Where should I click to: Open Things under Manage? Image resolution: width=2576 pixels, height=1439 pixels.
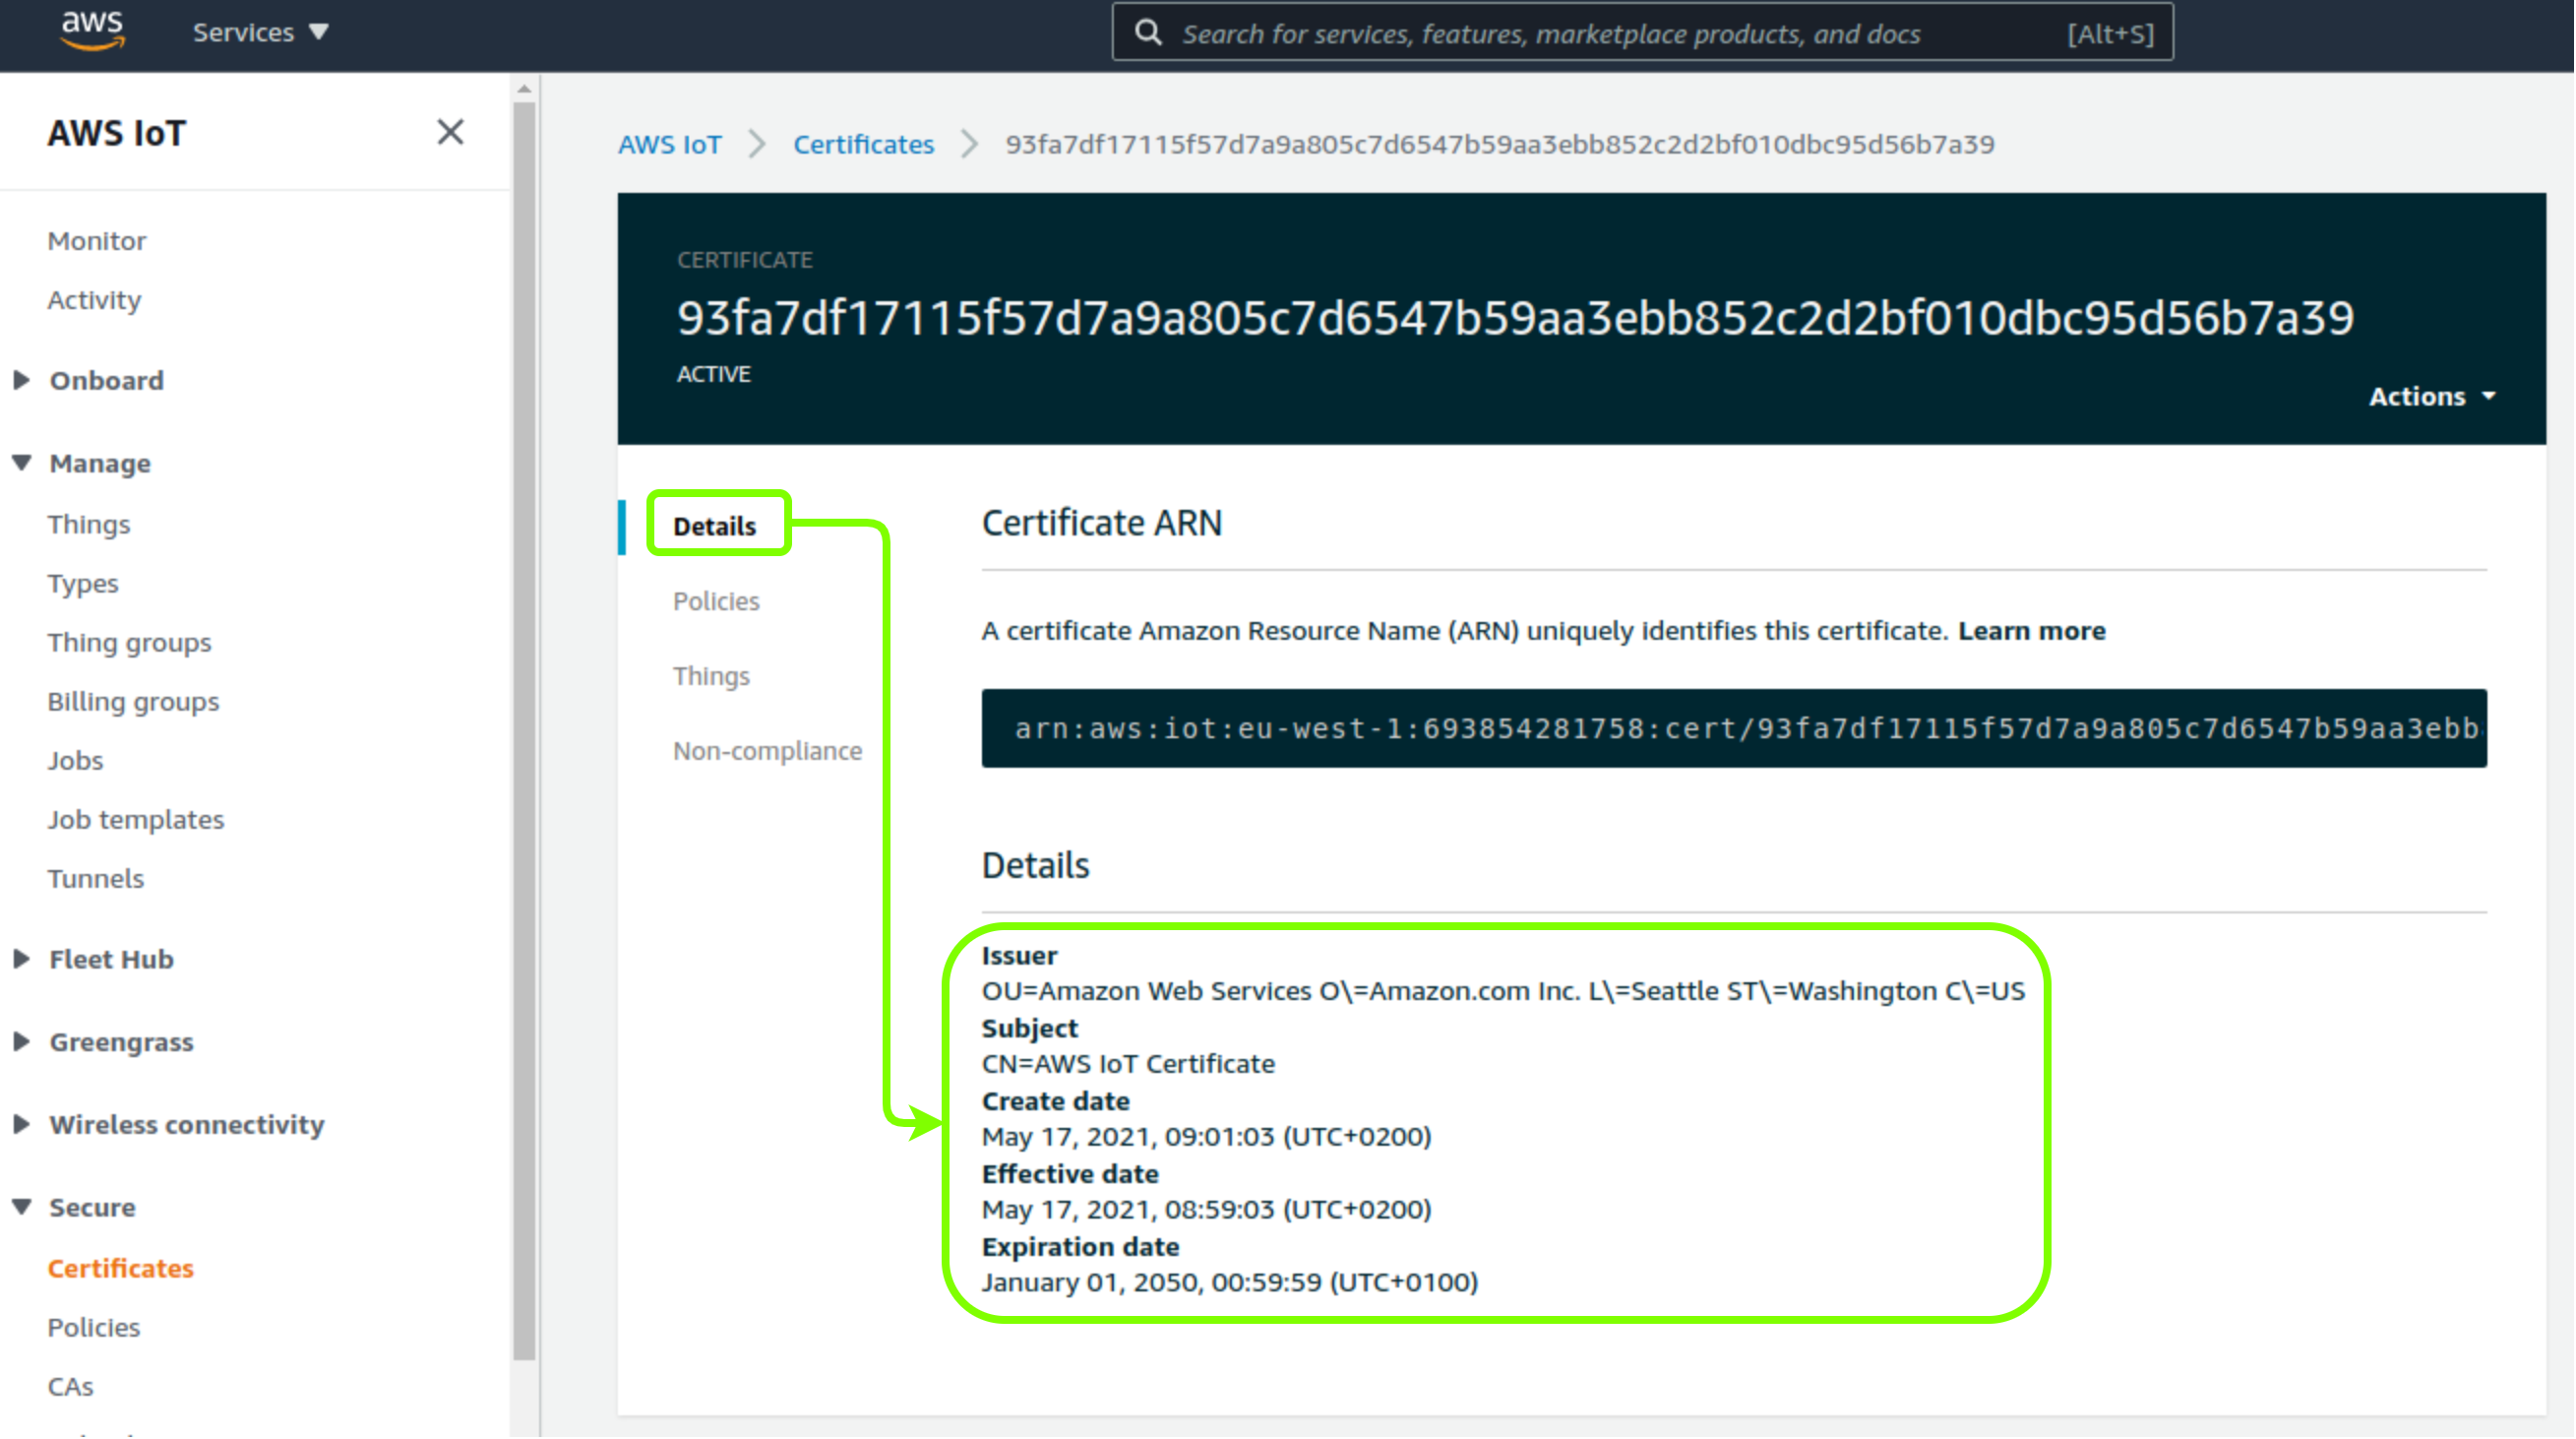(89, 525)
